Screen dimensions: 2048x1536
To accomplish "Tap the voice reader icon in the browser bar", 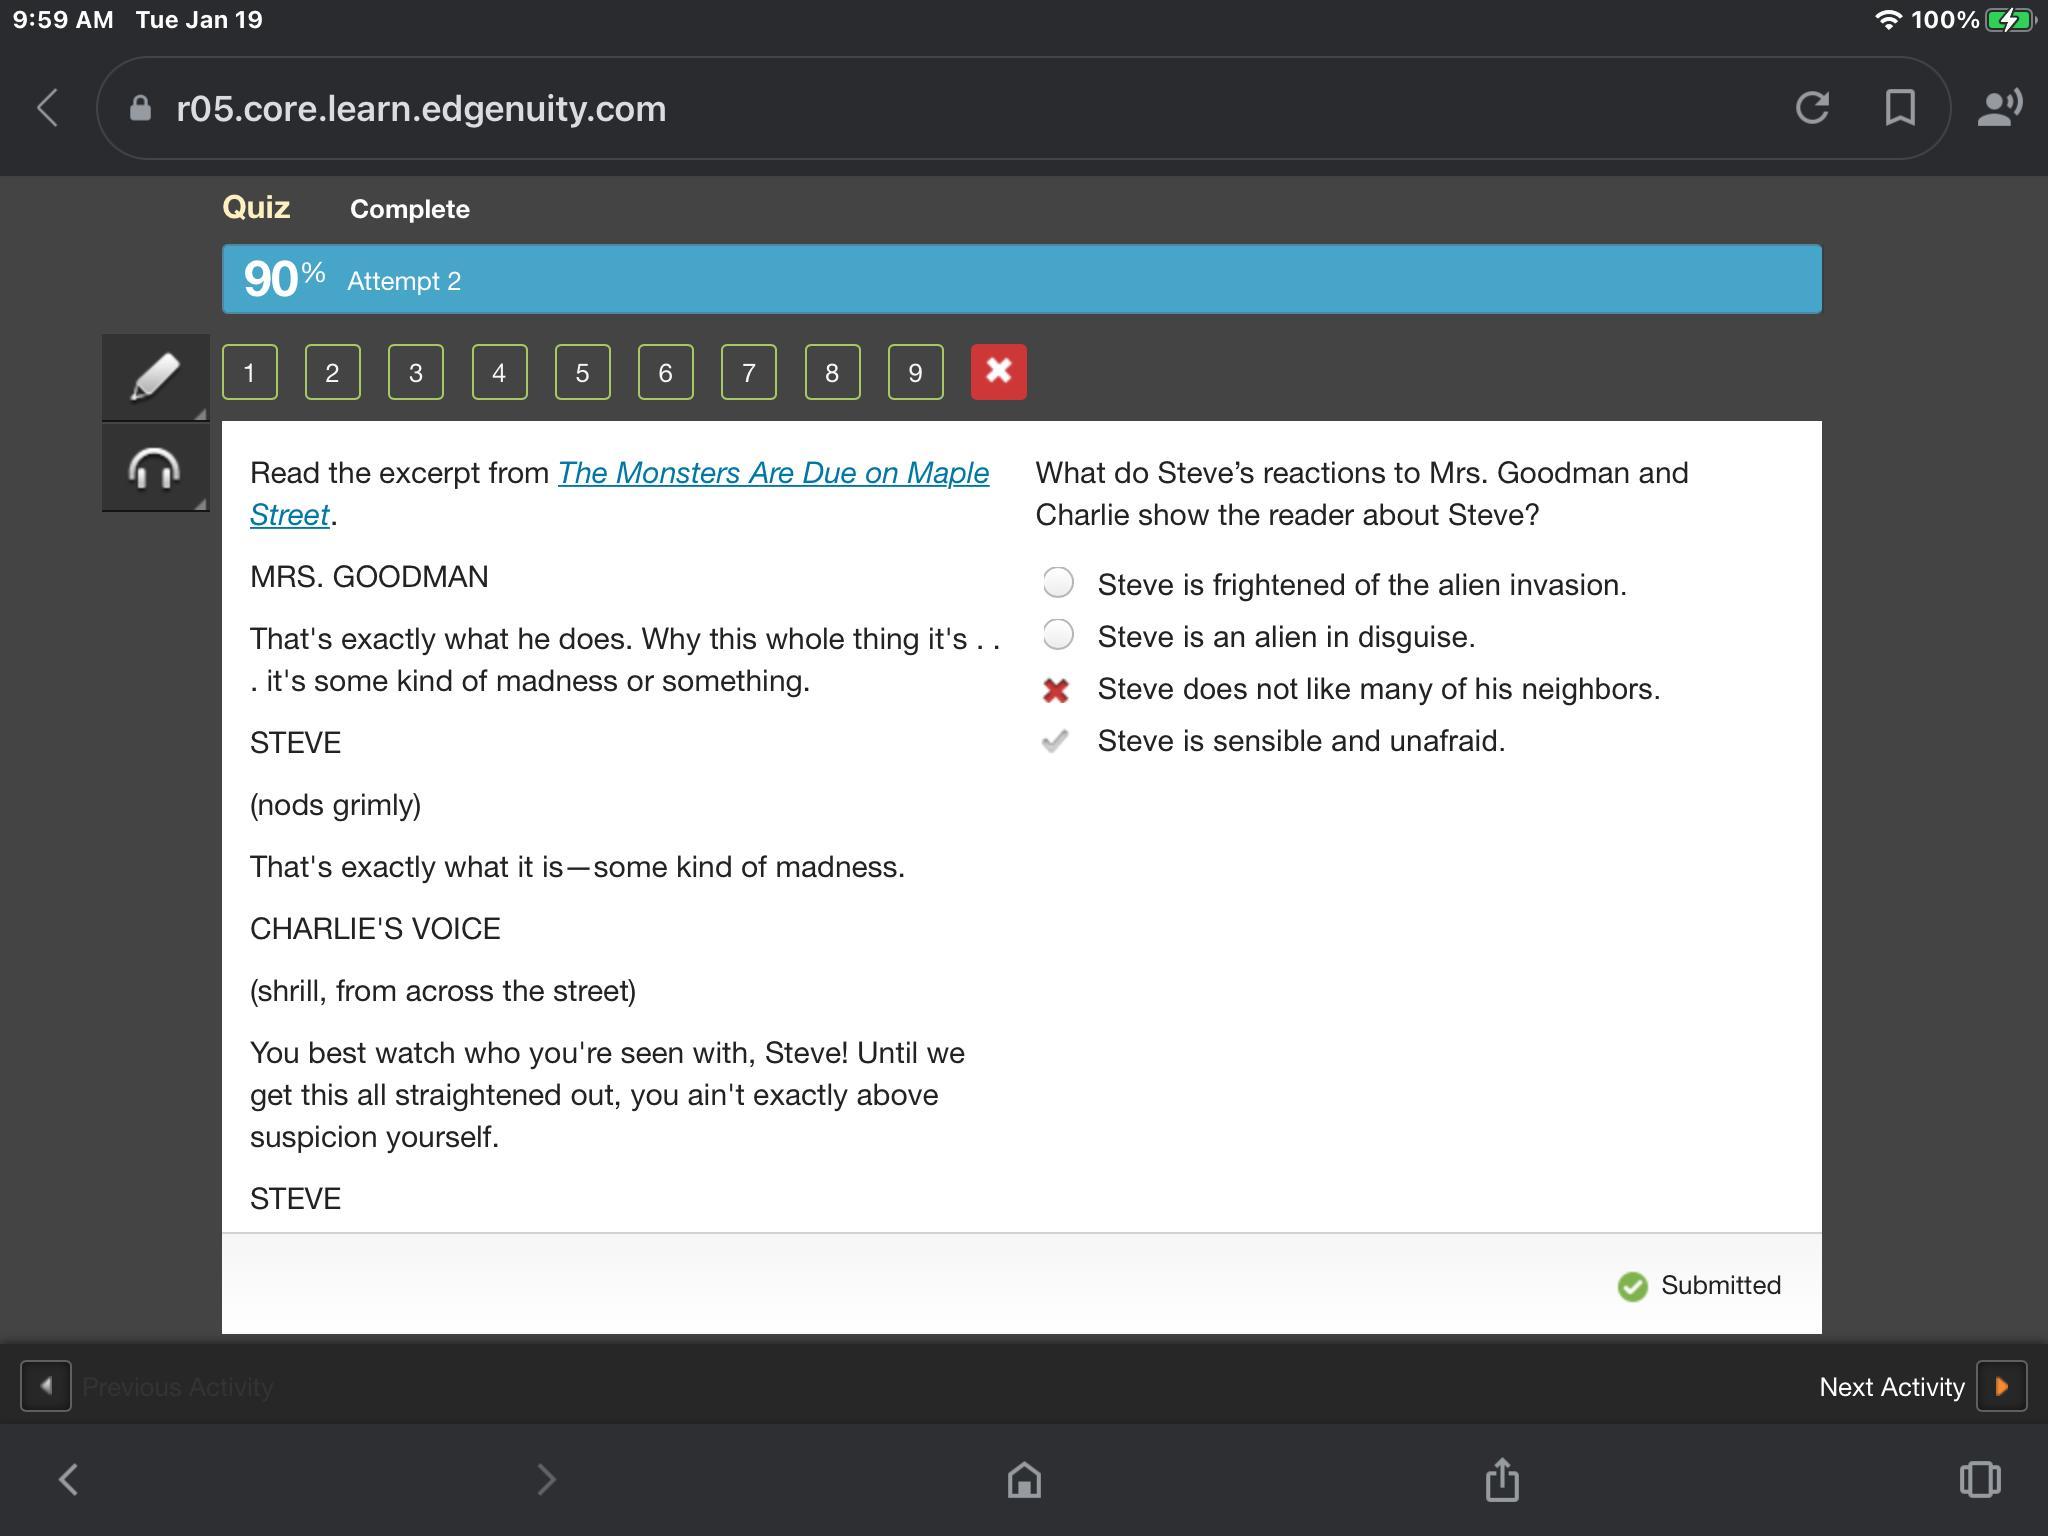I will tap(1999, 108).
